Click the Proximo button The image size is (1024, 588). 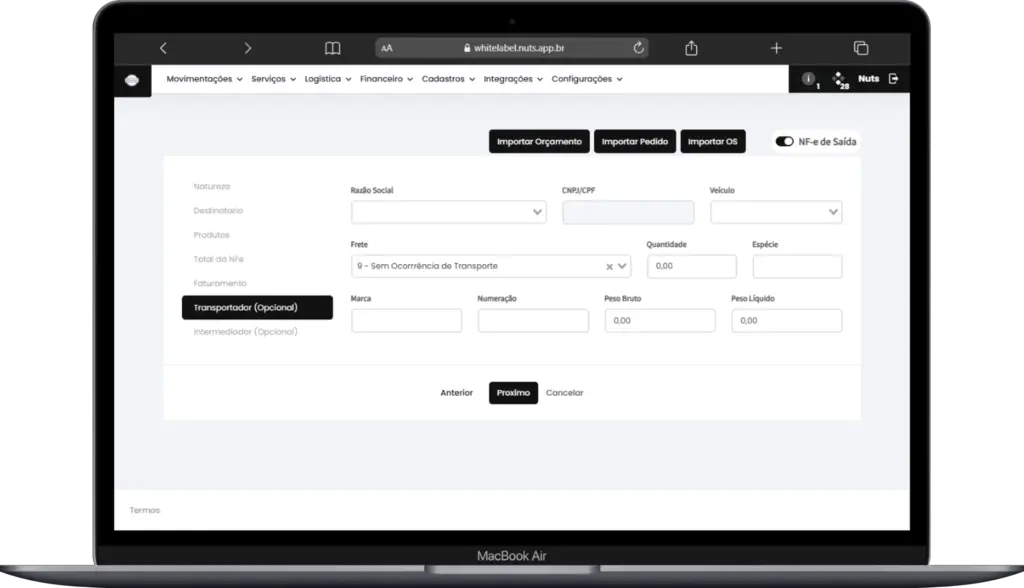513,393
